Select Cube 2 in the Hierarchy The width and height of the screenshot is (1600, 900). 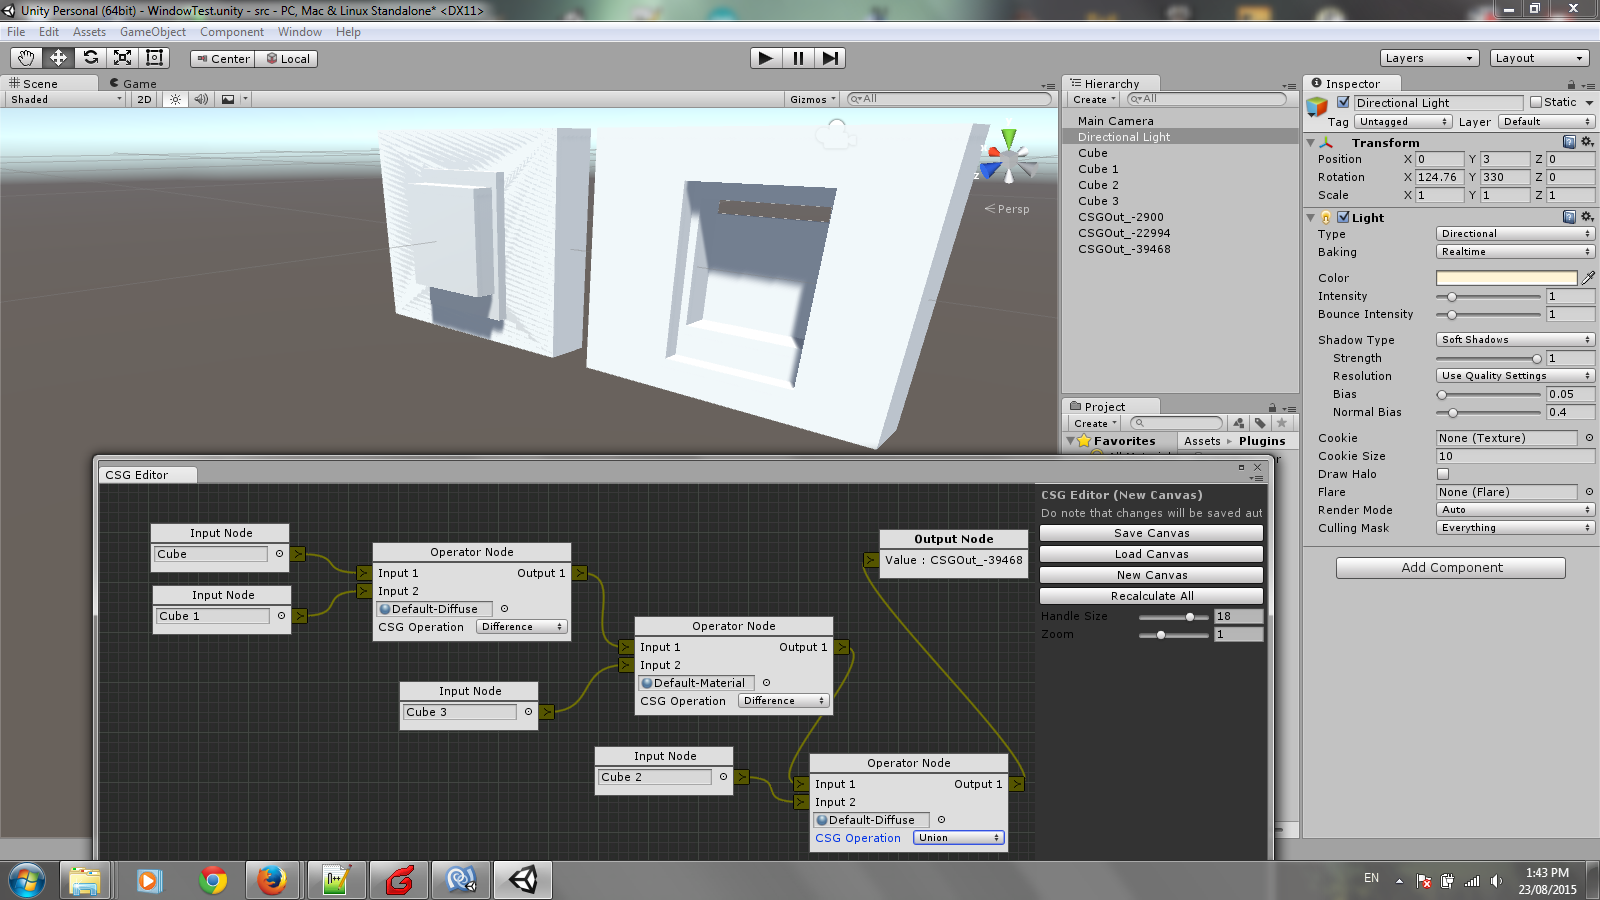(x=1100, y=185)
